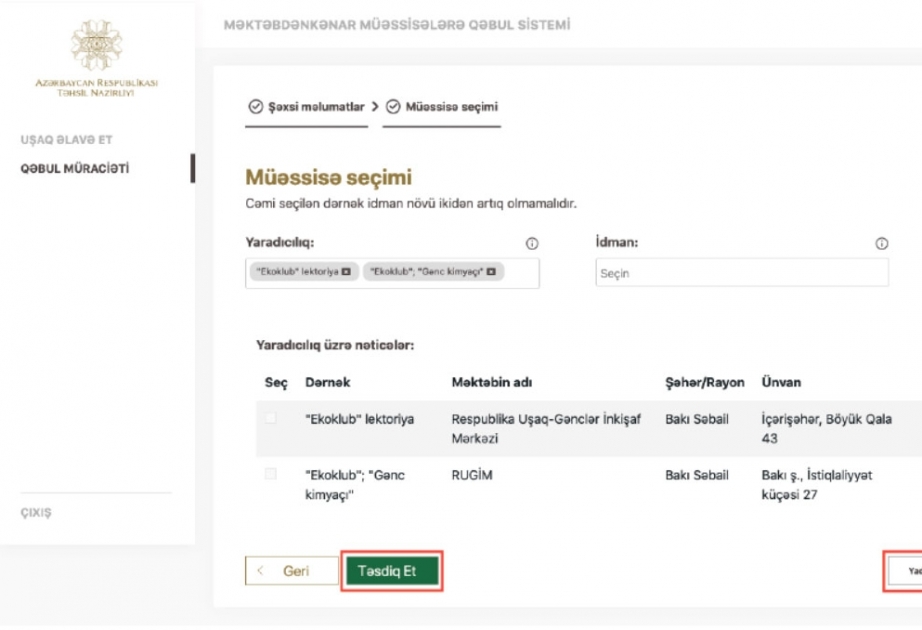This screenshot has height=630, width=922.
Task: Click "Ekoklub"; "Gənc kimyaçı" in results table
Action: pos(355,485)
